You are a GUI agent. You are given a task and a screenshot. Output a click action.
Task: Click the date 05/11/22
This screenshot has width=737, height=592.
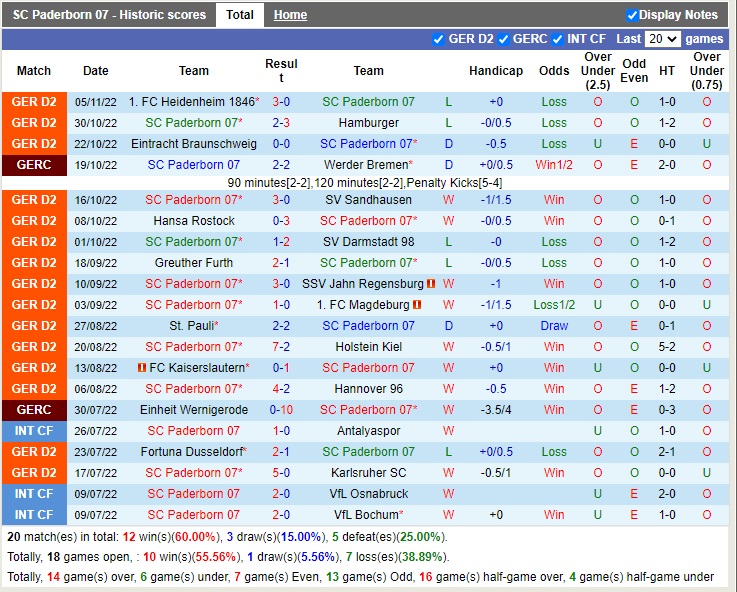95,102
